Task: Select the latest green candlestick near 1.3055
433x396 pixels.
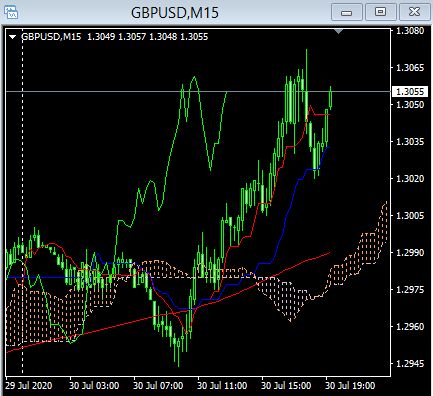Action: [x=331, y=98]
